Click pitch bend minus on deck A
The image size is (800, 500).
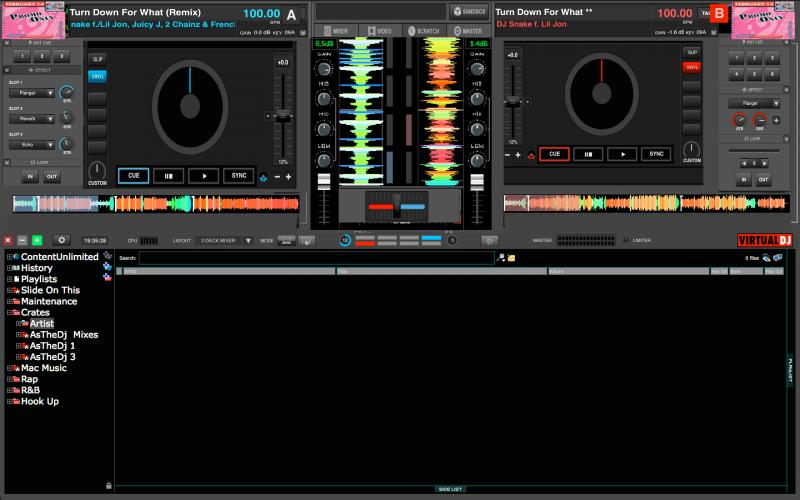pyautogui.click(x=278, y=177)
